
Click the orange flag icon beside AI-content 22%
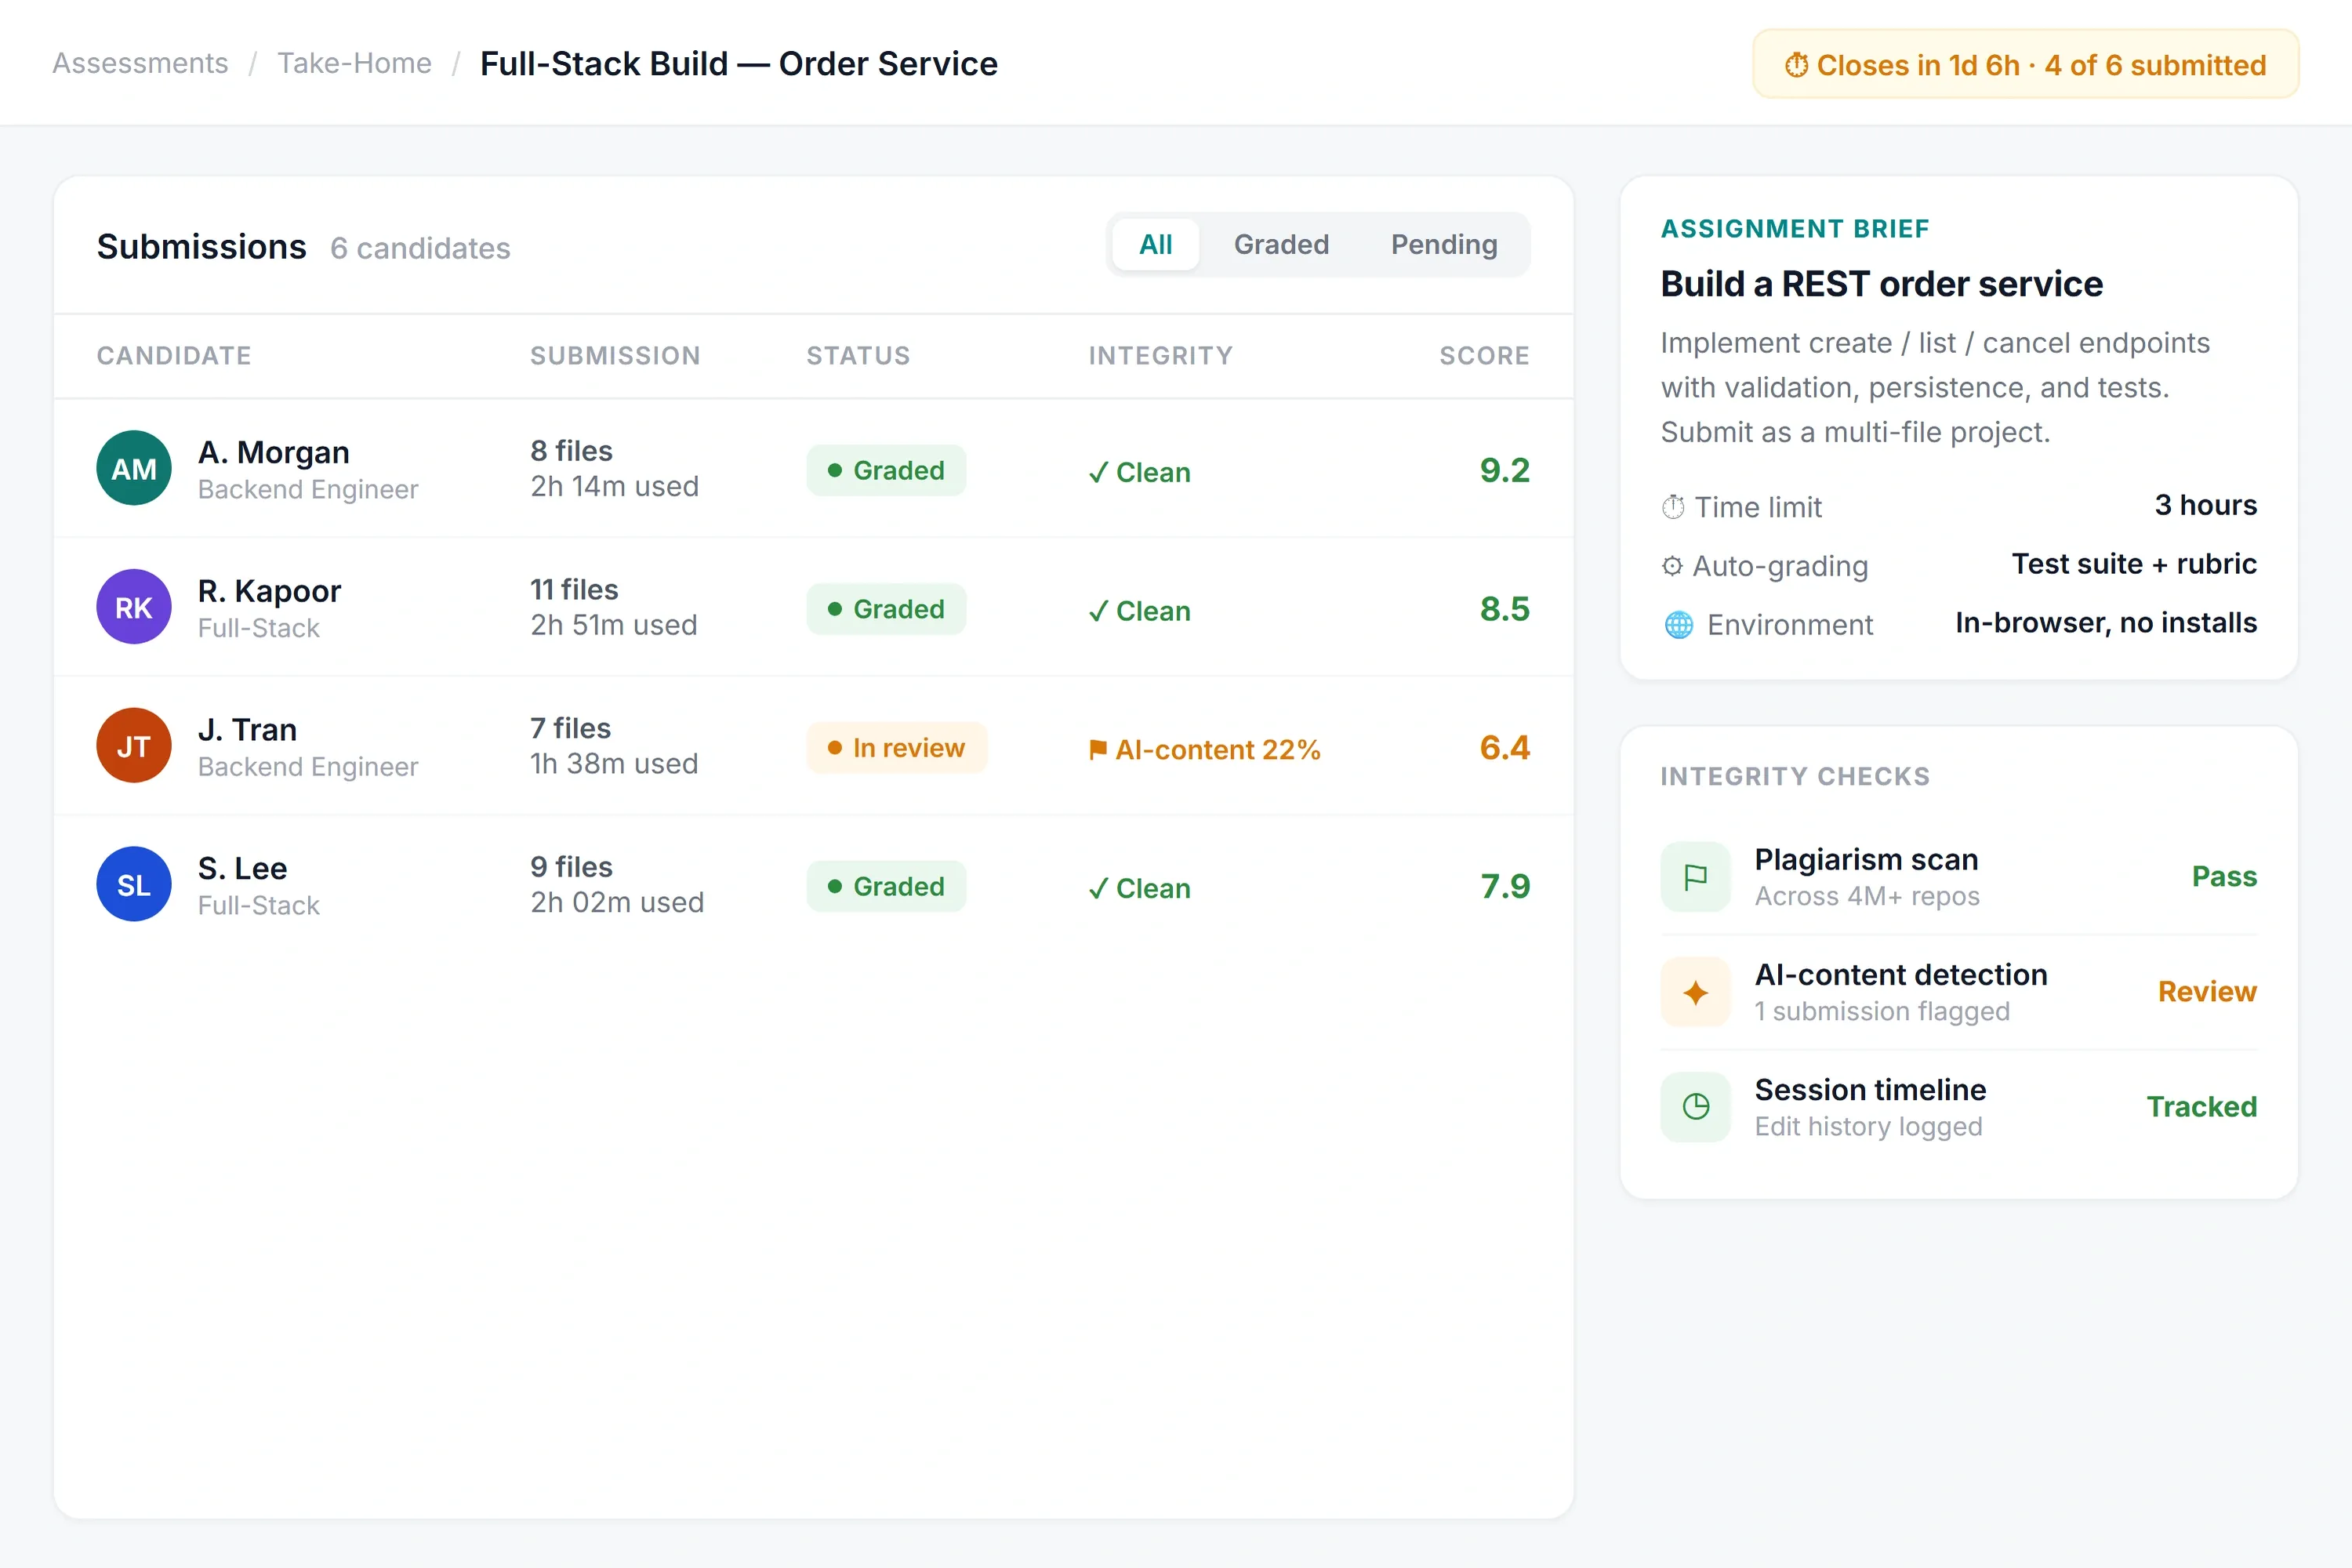point(1098,749)
